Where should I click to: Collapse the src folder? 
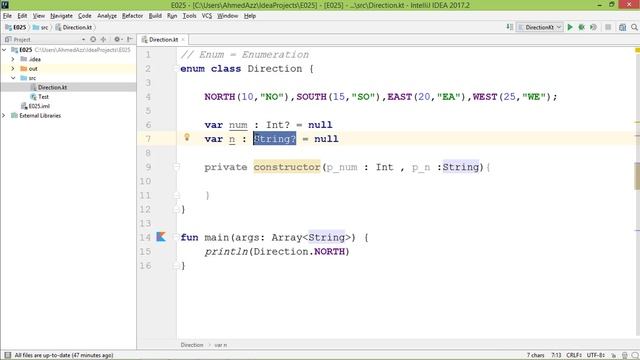coord(13,78)
